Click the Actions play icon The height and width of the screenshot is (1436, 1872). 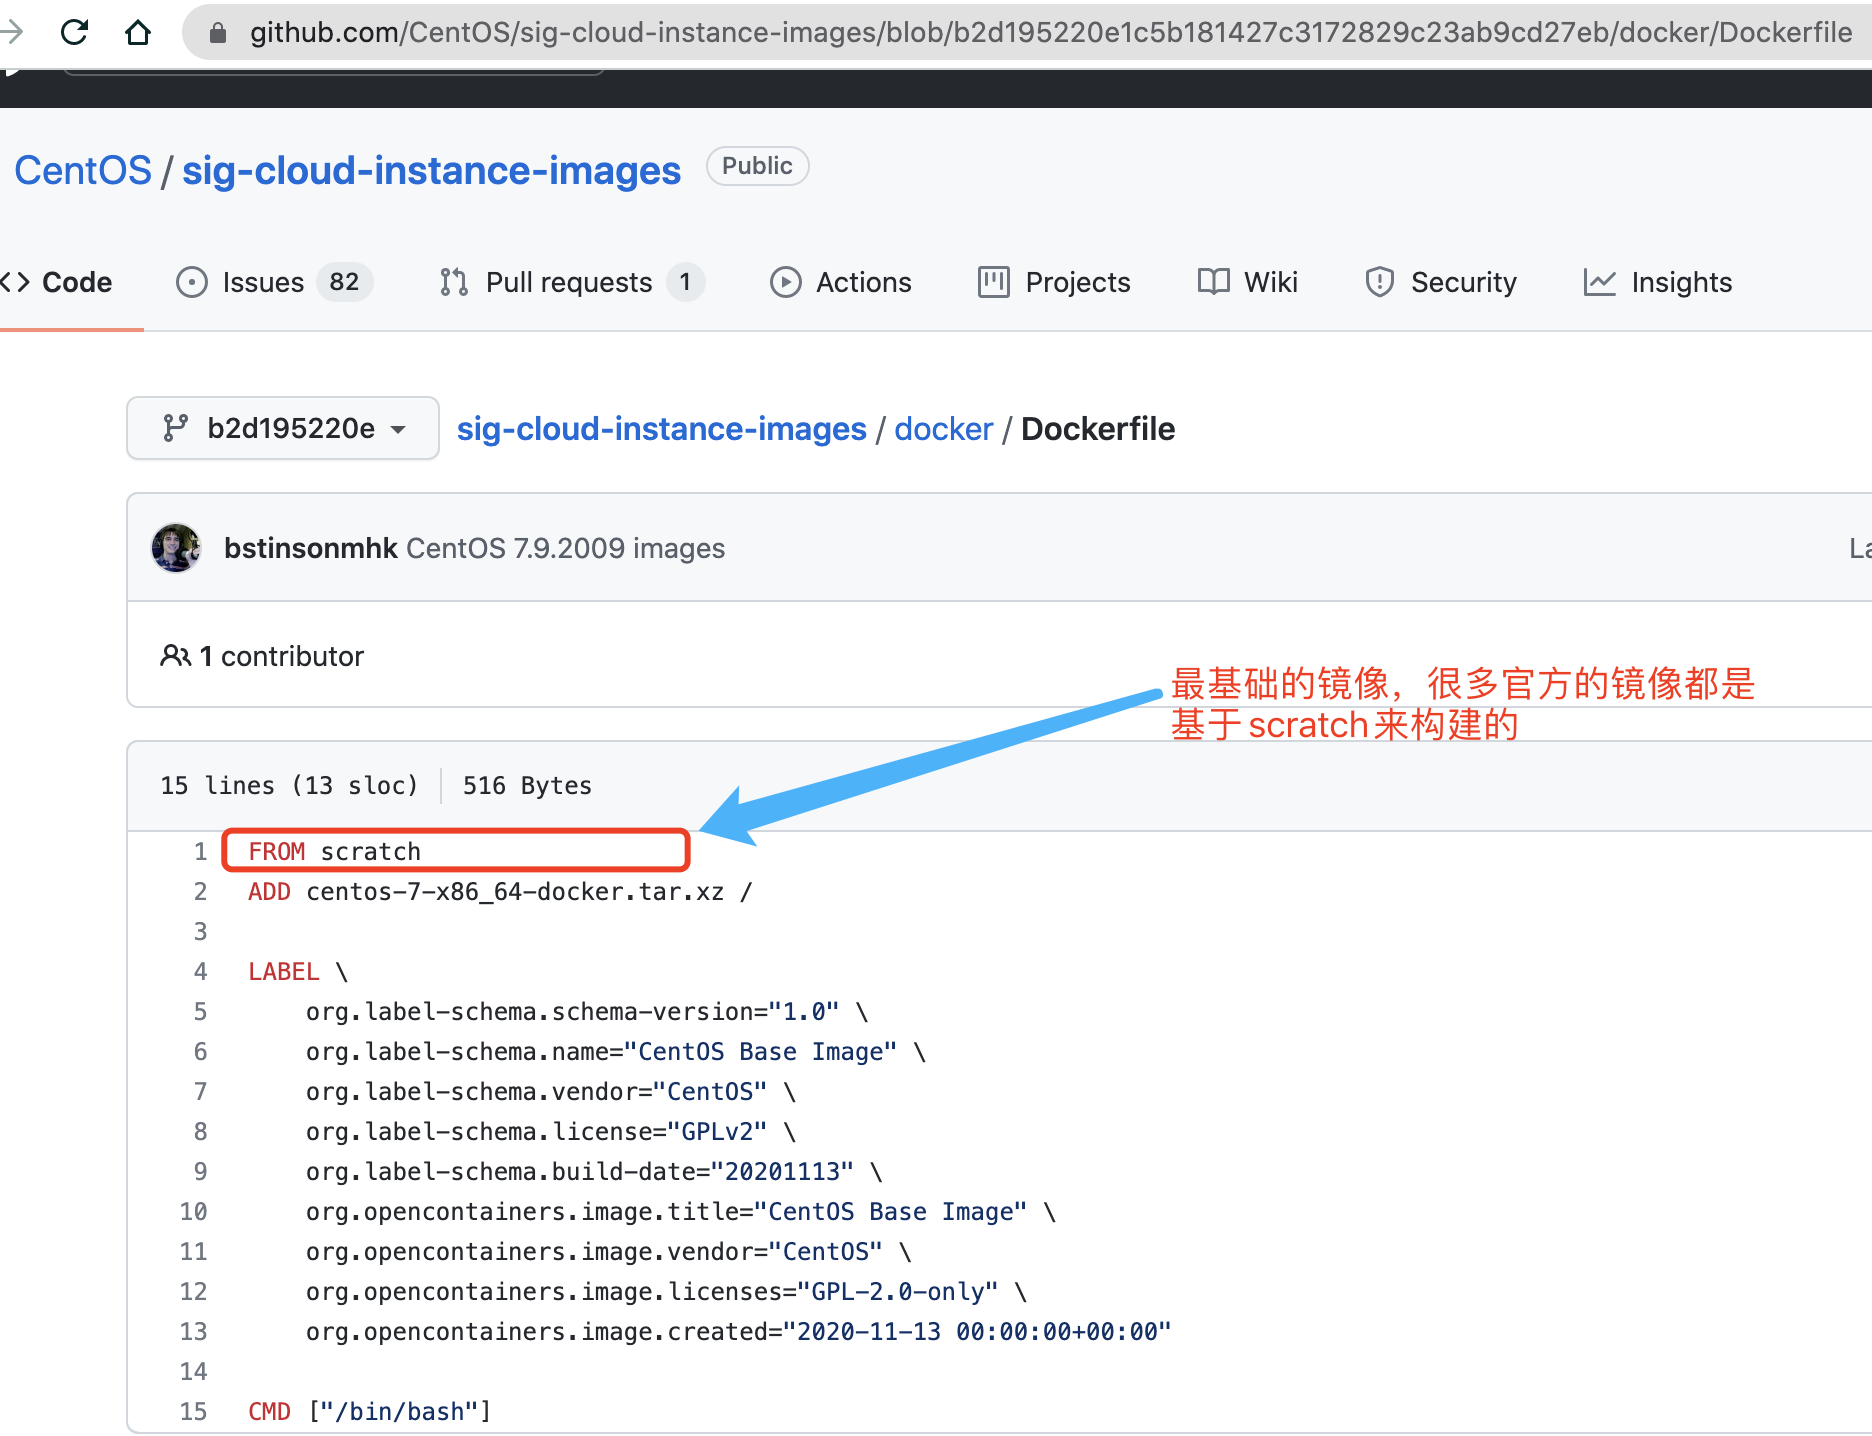pos(786,282)
